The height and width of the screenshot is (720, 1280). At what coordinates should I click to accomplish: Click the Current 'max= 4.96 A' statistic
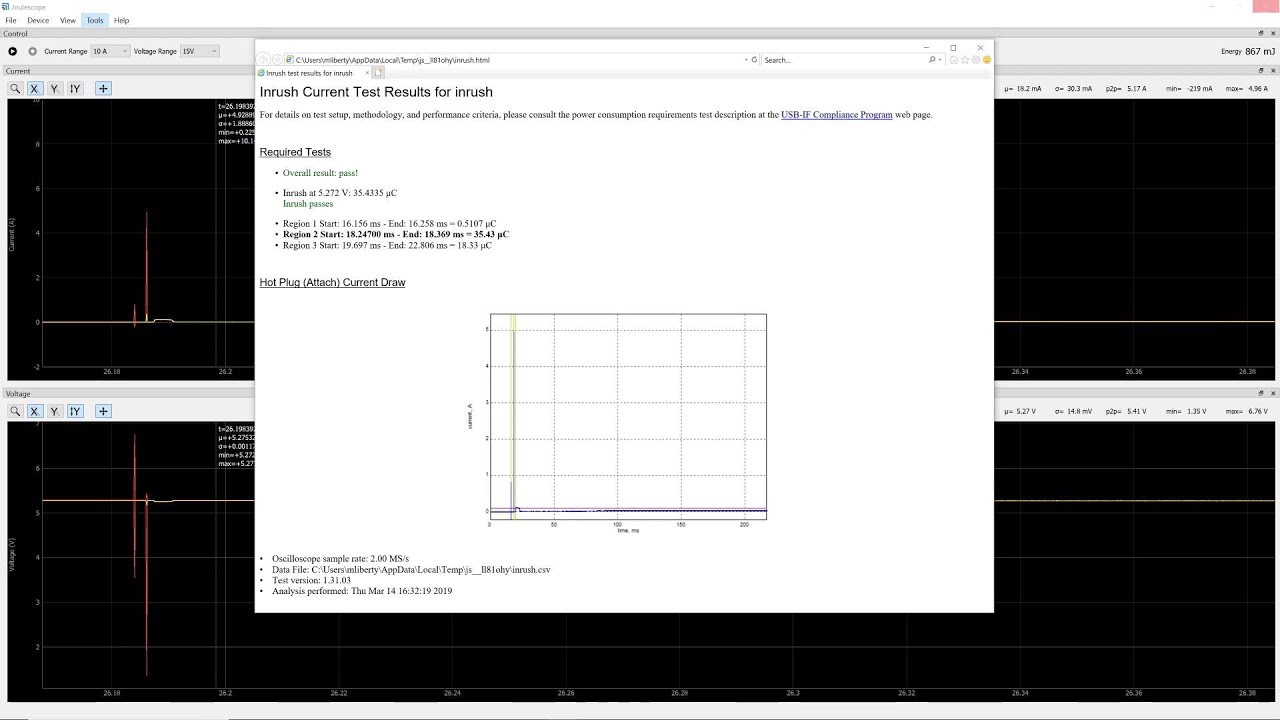coord(1245,89)
